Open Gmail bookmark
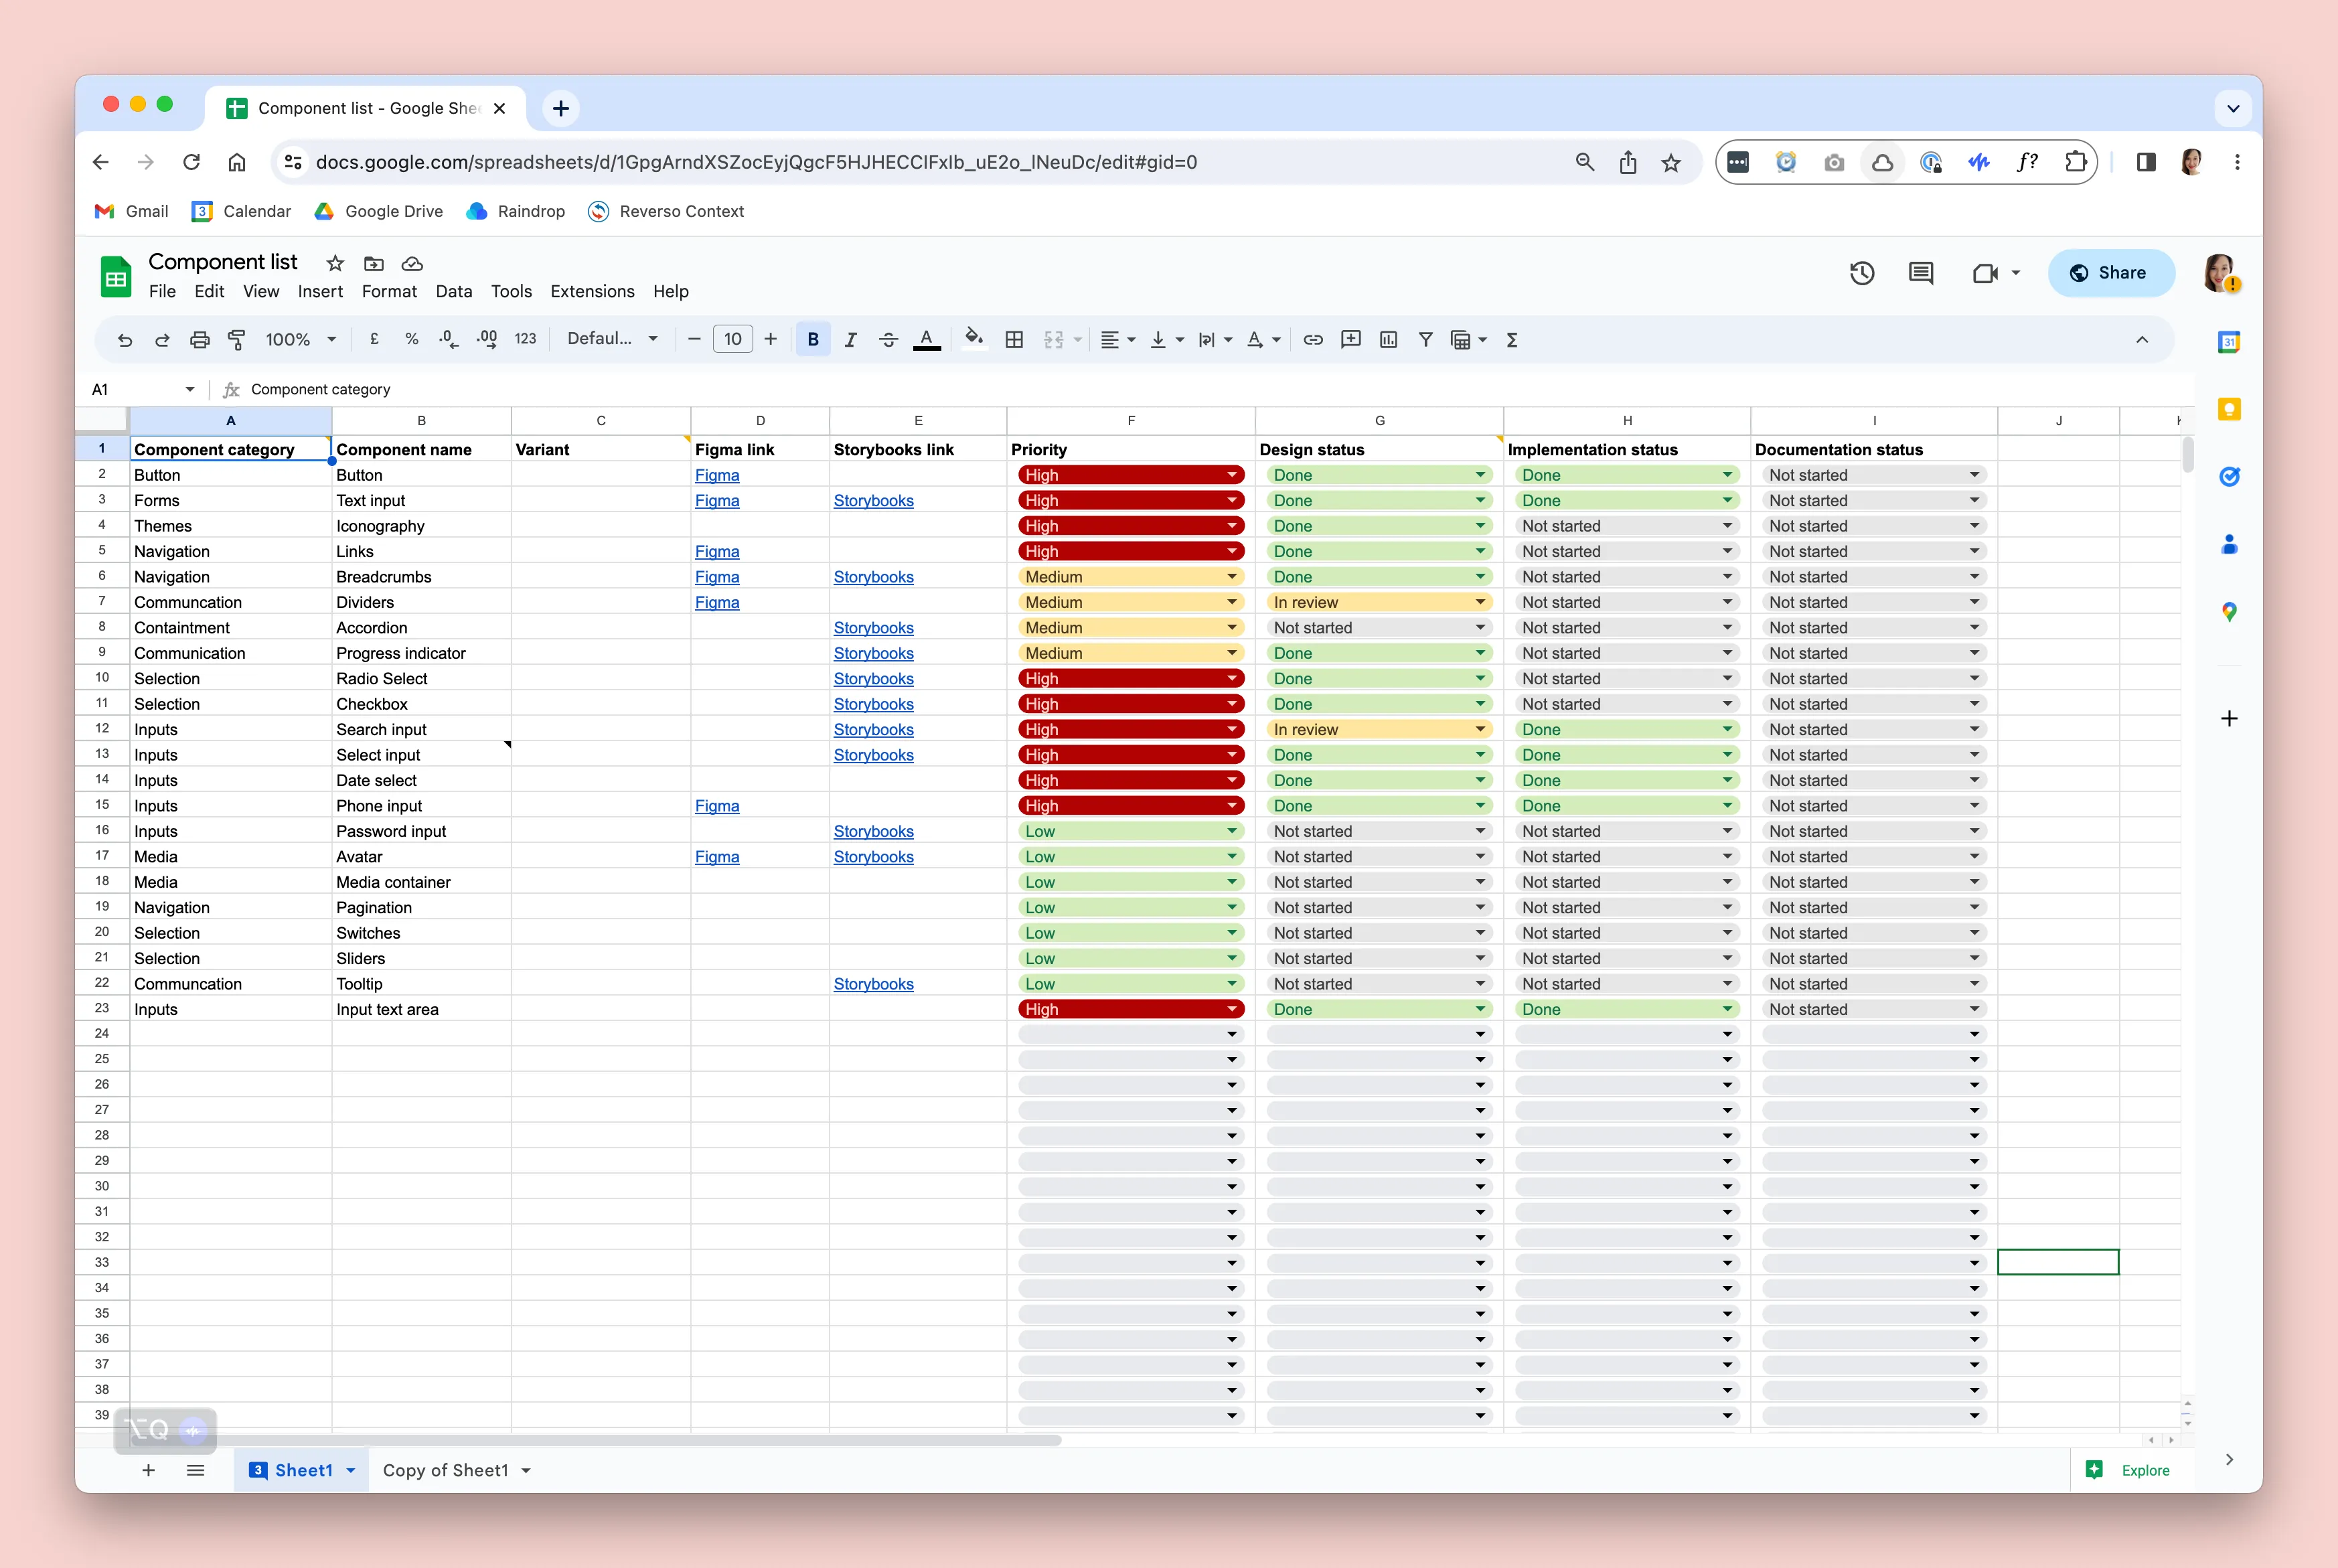This screenshot has height=1568, width=2338. pos(132,211)
